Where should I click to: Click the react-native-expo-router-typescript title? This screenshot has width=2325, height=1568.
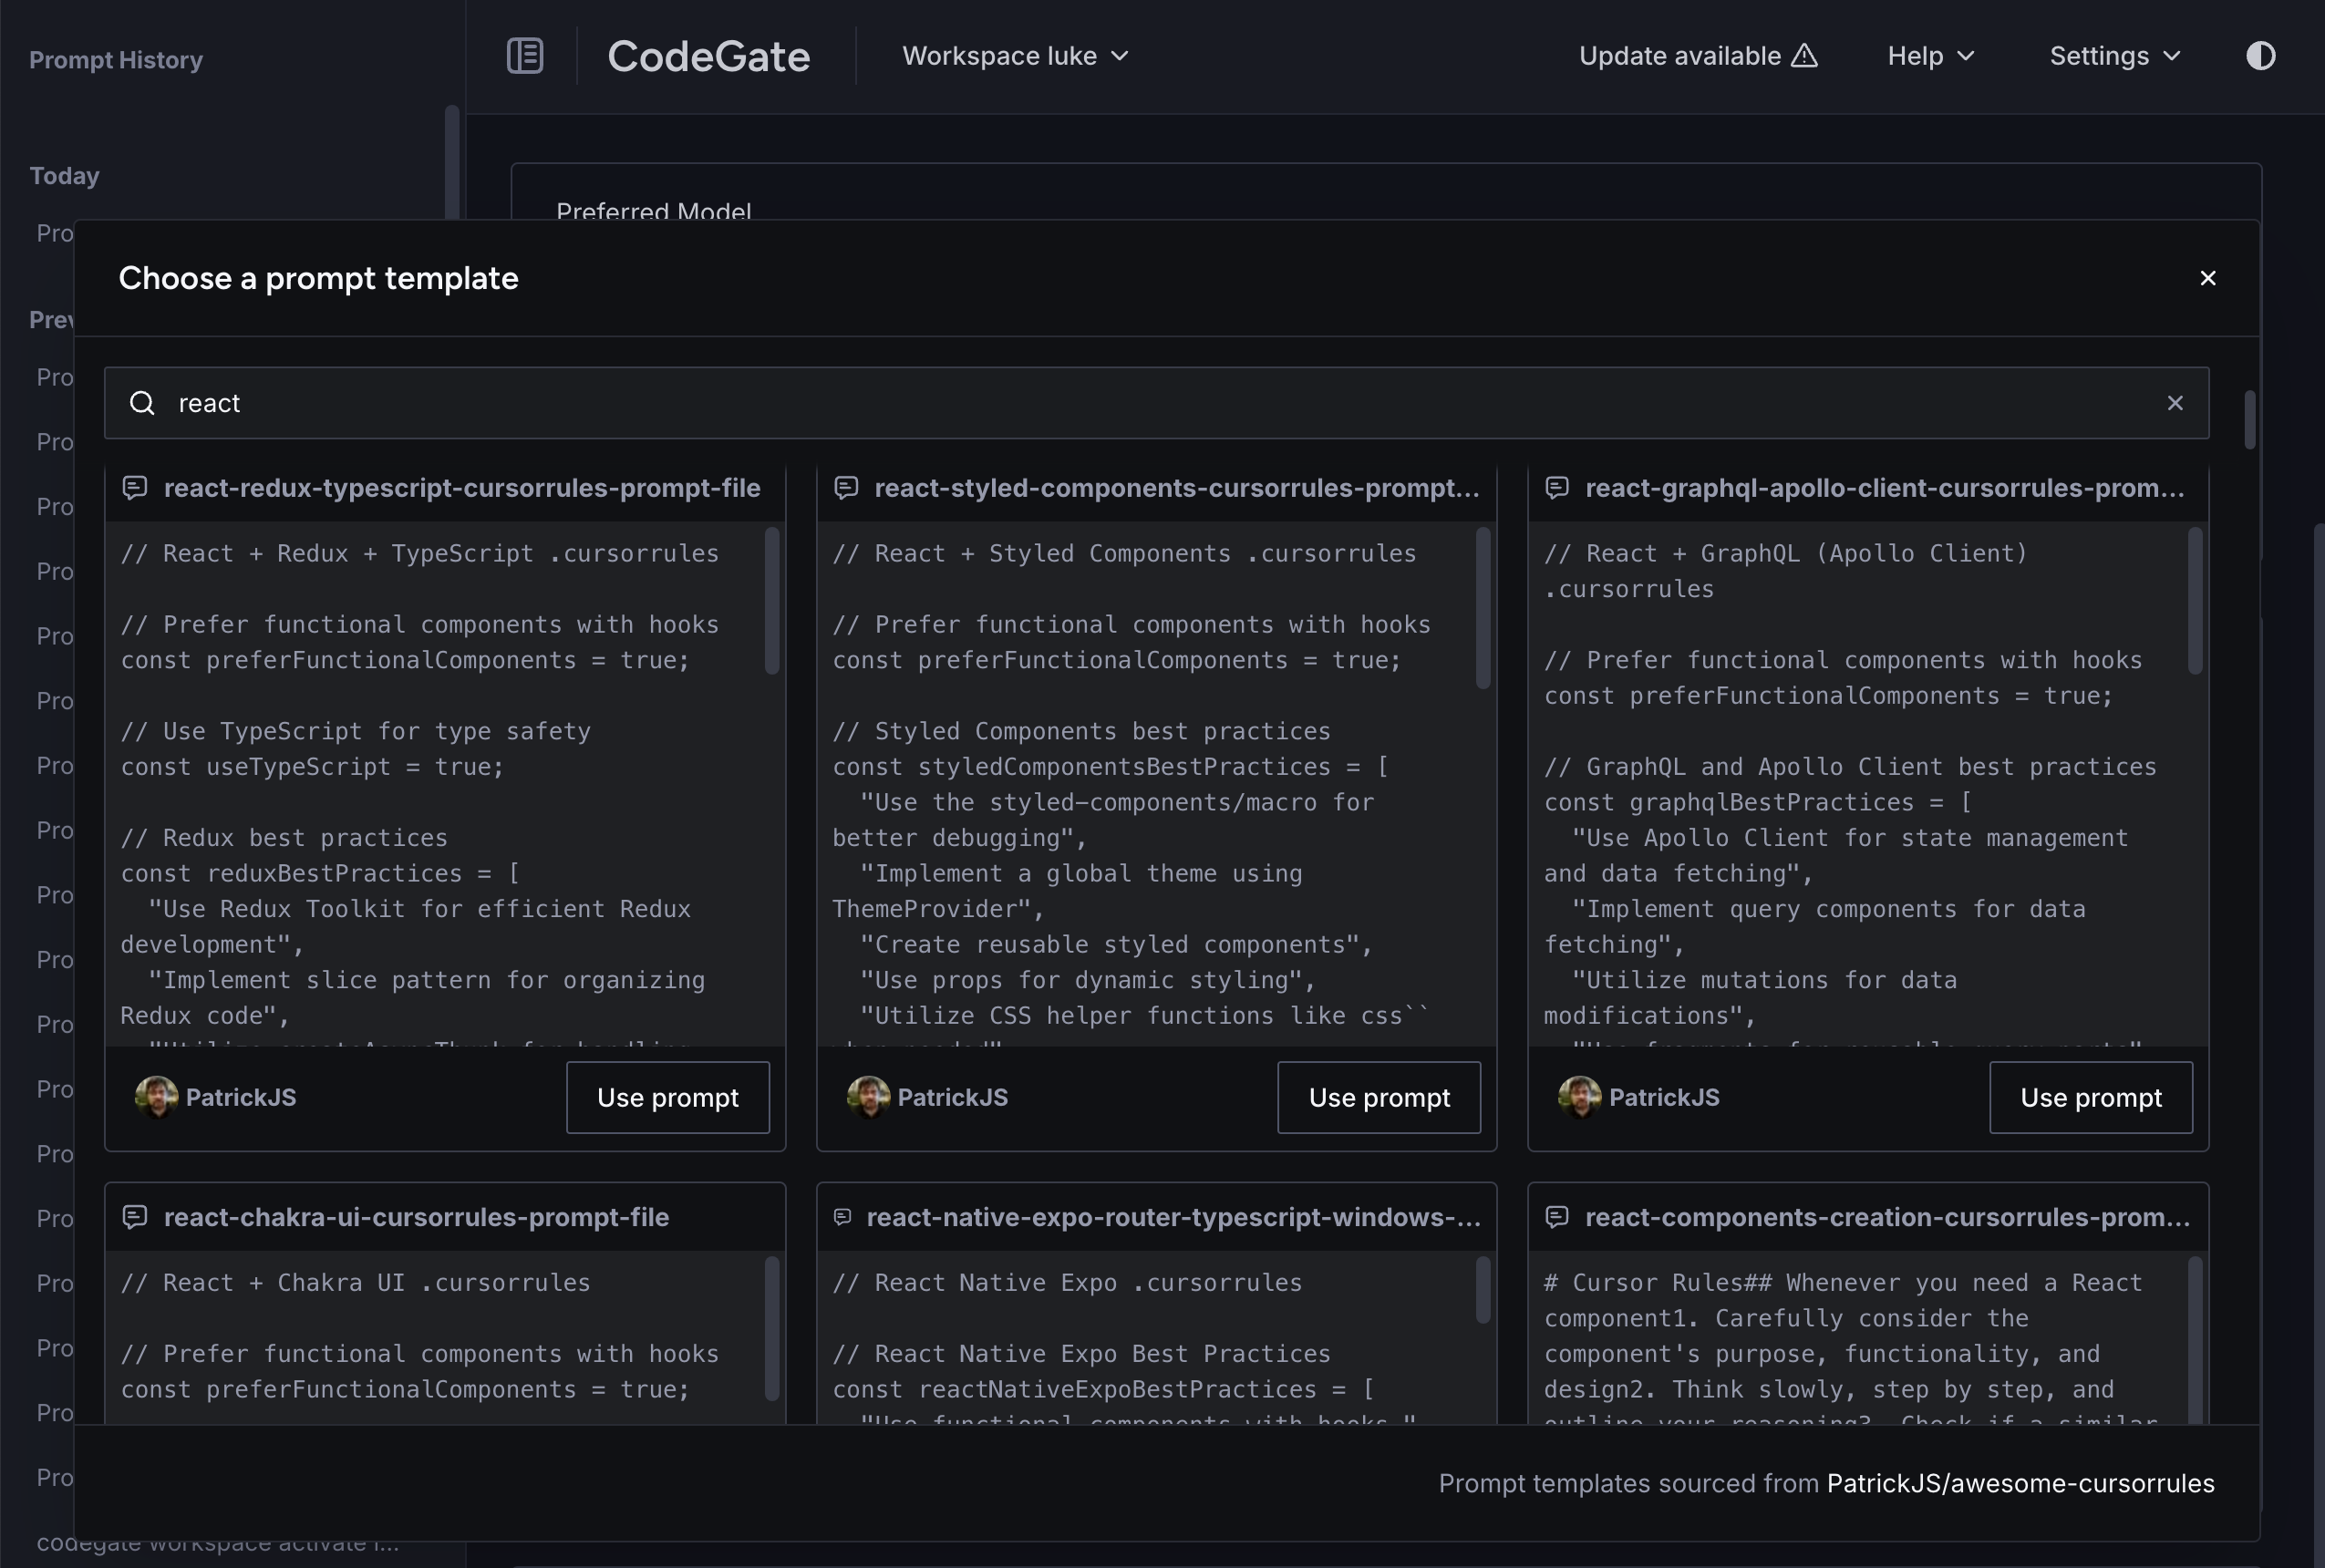1174,1217
